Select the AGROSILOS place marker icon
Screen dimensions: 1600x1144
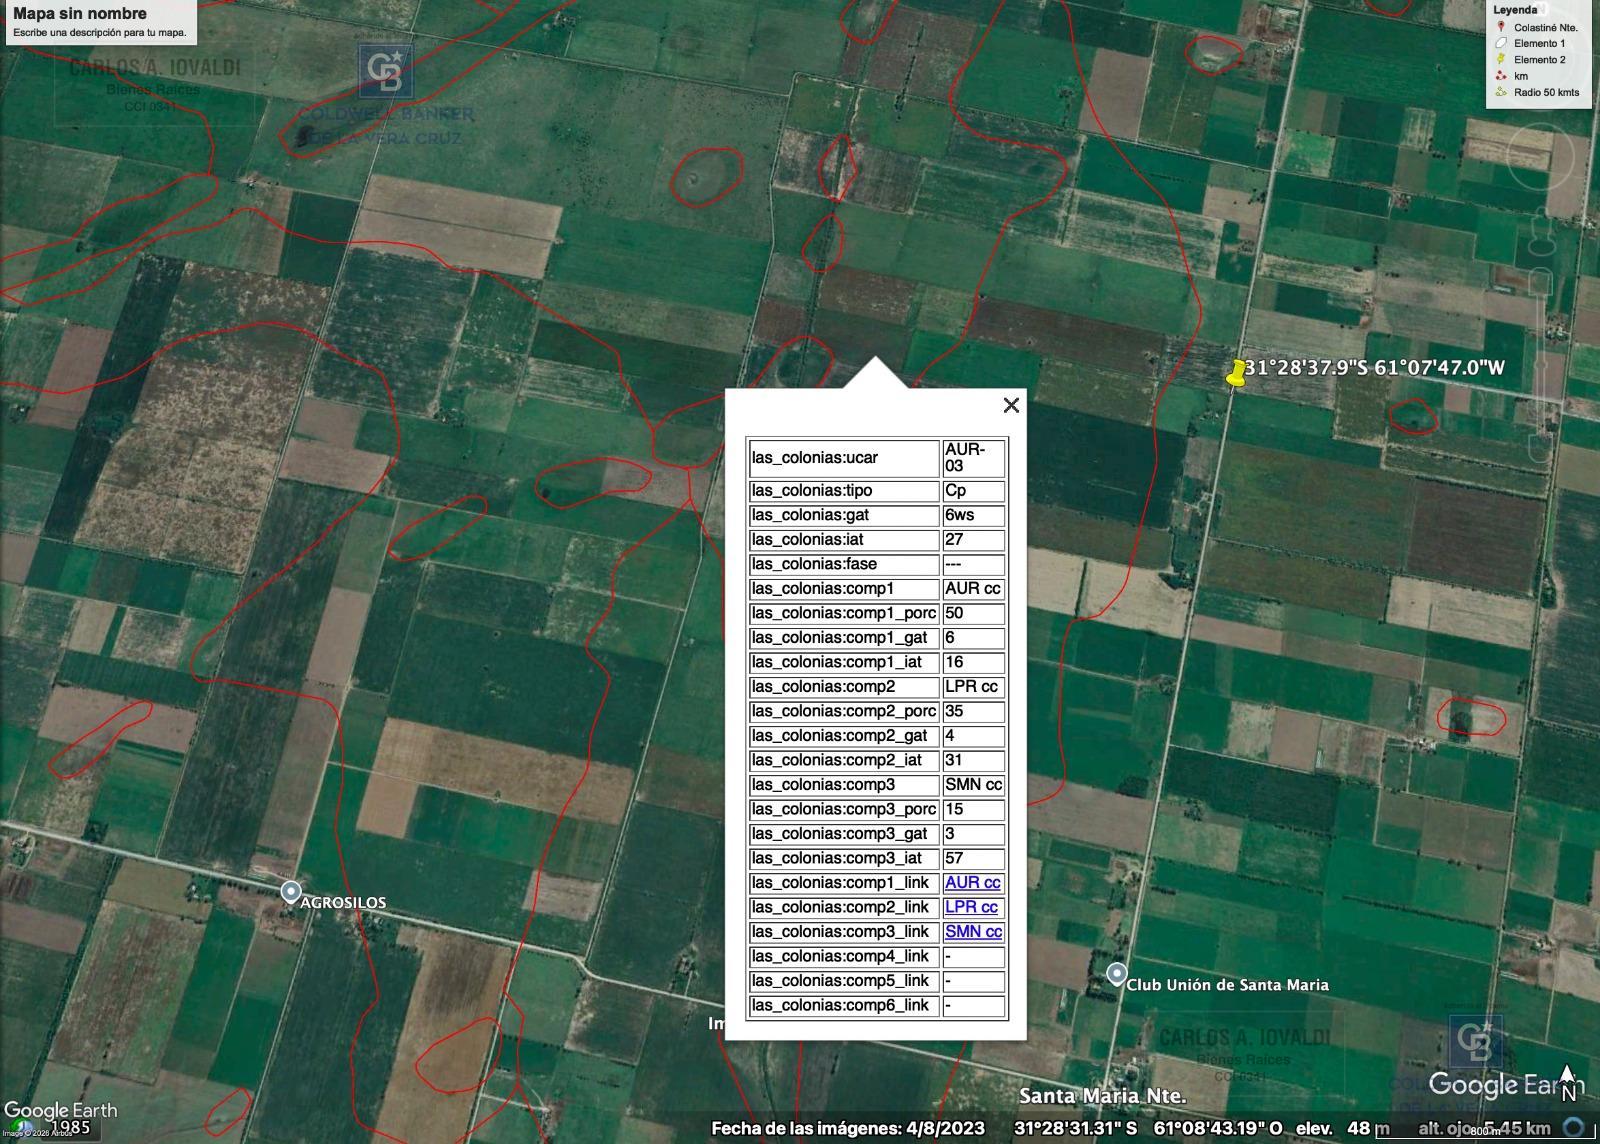(290, 892)
